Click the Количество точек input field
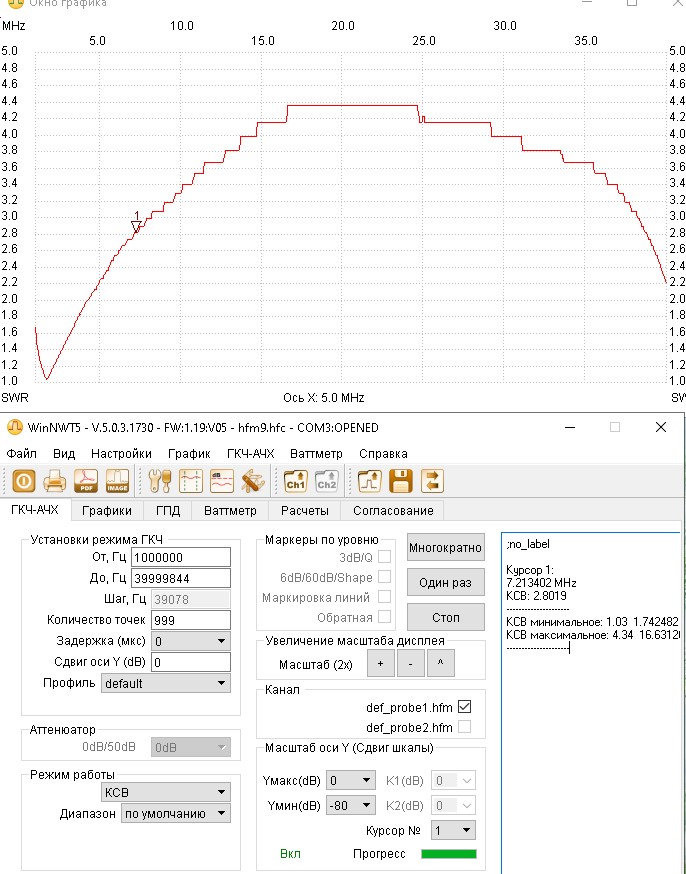 (x=191, y=620)
